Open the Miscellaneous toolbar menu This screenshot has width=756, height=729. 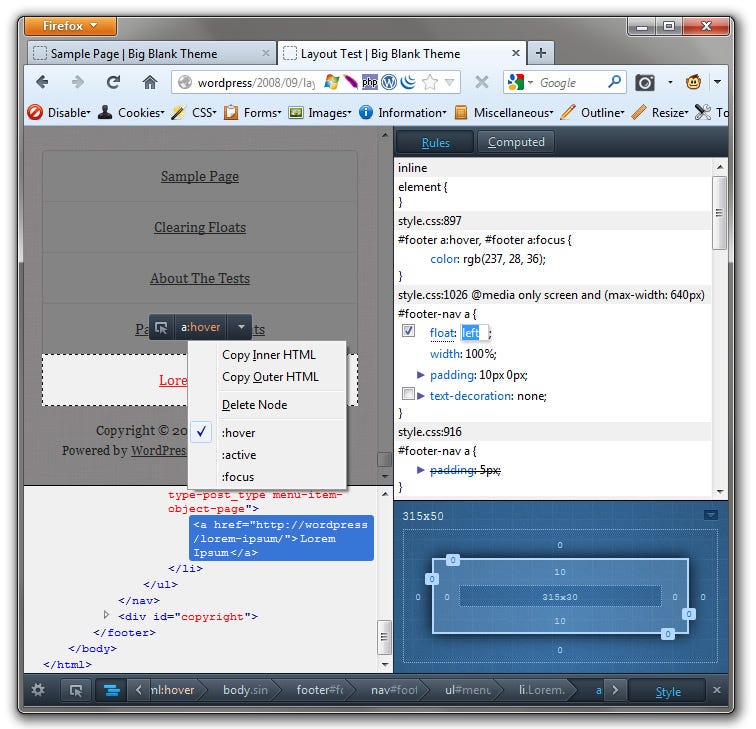(504, 112)
